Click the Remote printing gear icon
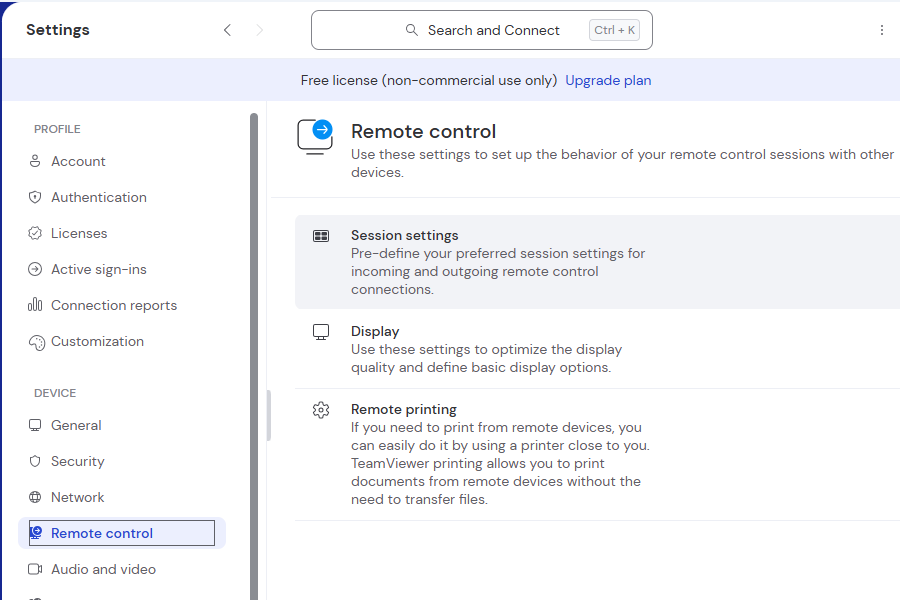 click(x=321, y=410)
